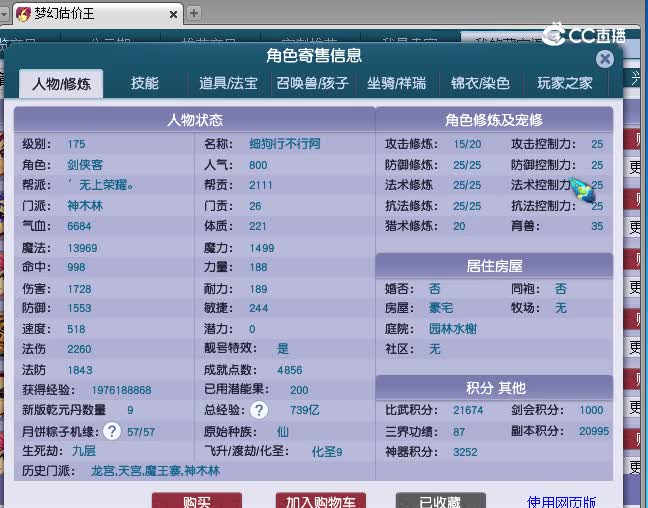Click the 气血 value 6684

click(x=79, y=227)
